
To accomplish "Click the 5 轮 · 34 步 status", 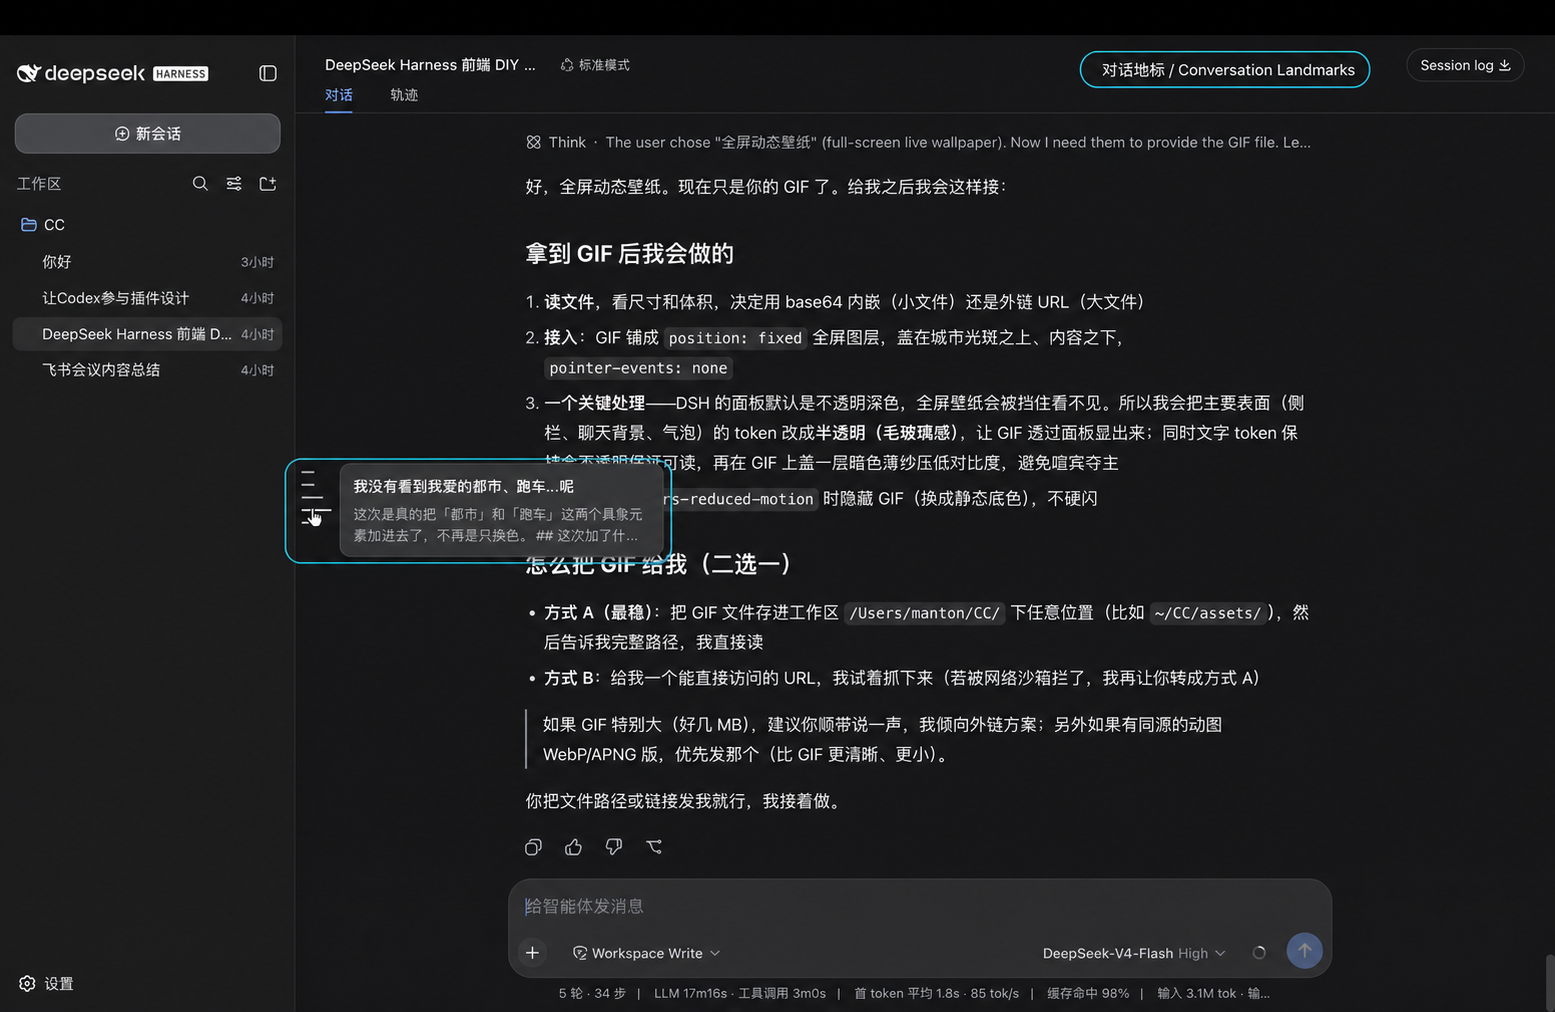I will pos(592,993).
